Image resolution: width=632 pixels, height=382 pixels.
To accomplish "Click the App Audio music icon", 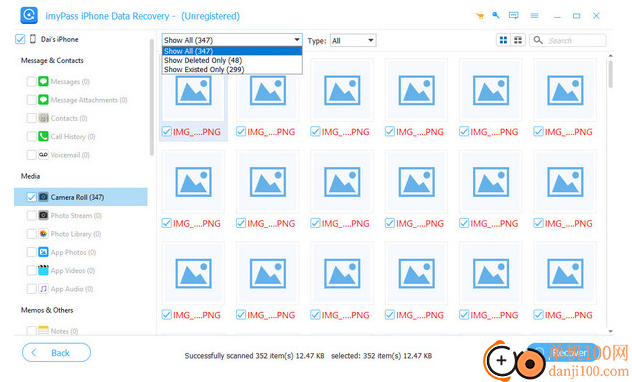I will tap(43, 289).
